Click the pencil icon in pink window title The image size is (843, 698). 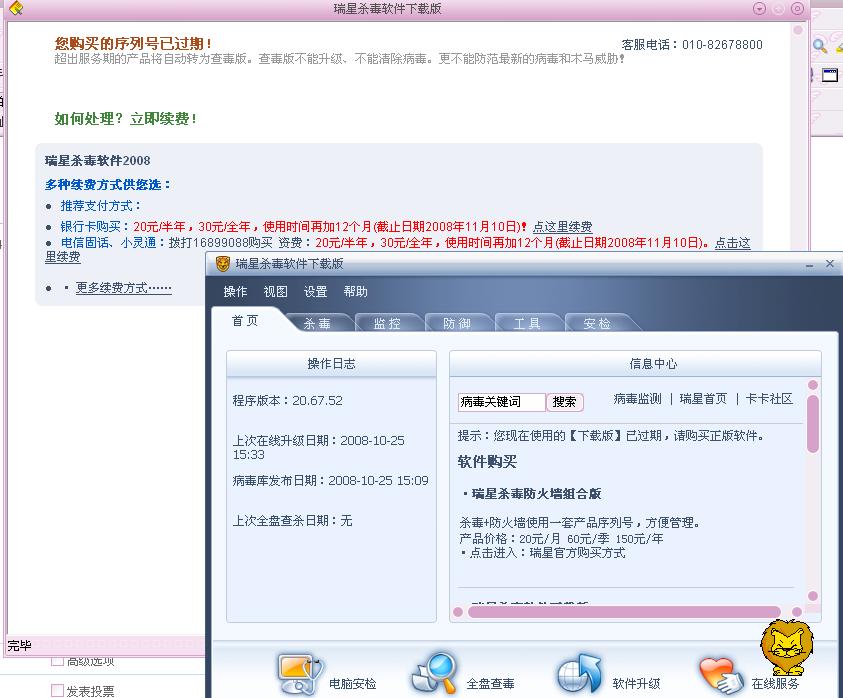tap(16, 8)
